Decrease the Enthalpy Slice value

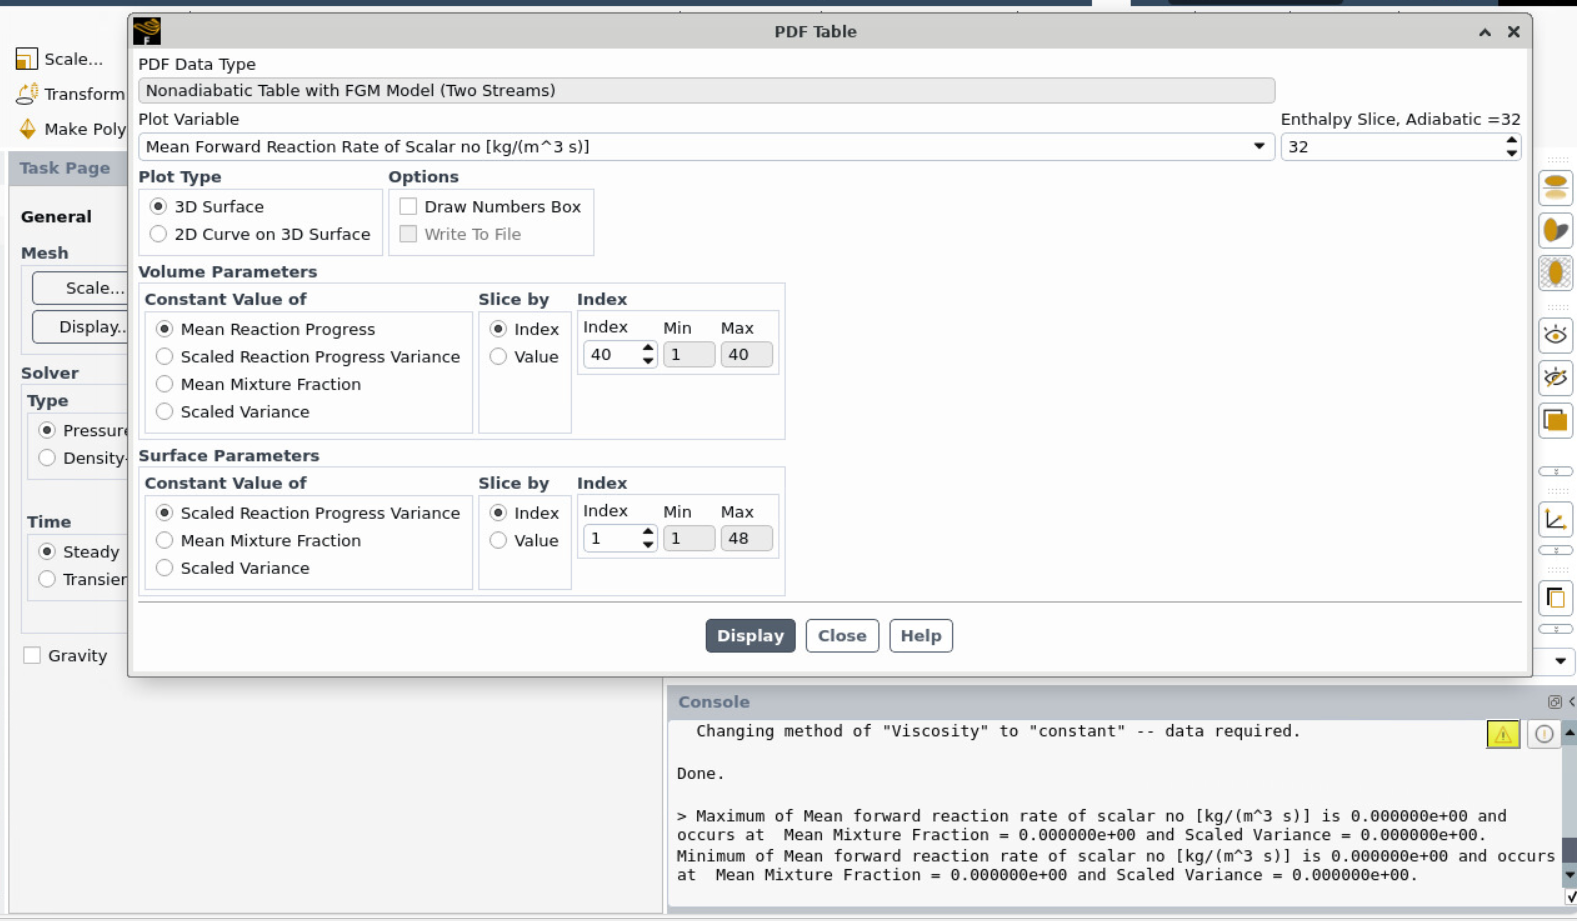pyautogui.click(x=1511, y=153)
